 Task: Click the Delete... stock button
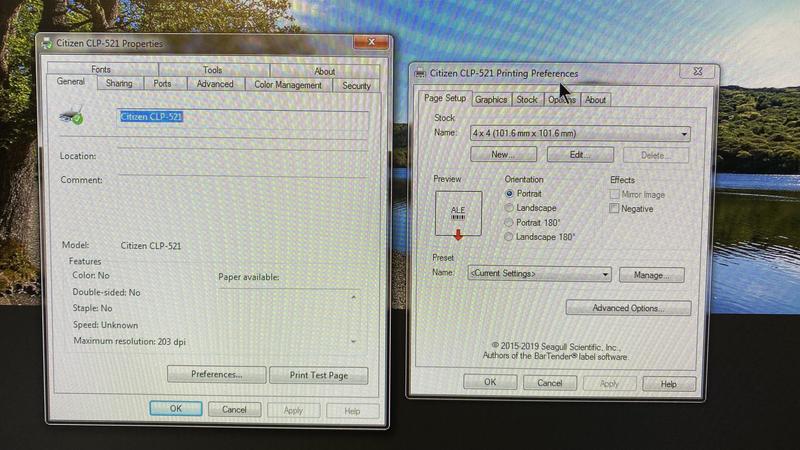tap(656, 155)
